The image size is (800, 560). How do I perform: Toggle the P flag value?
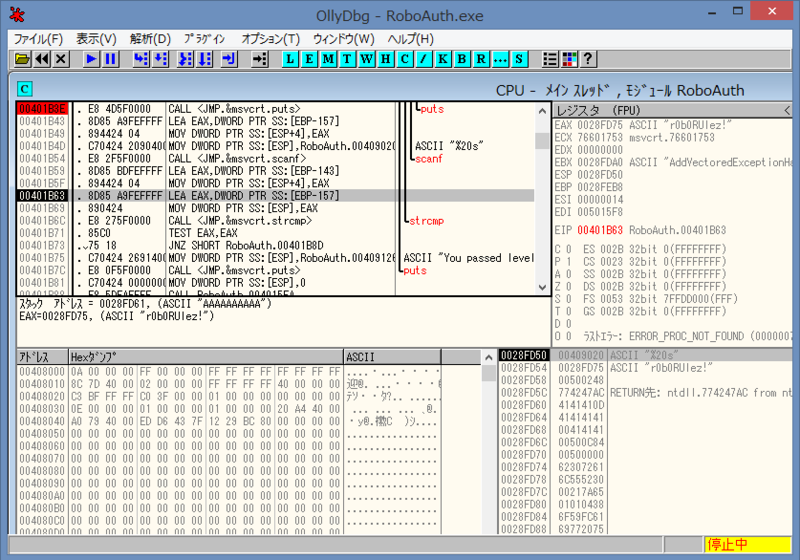[x=568, y=262]
